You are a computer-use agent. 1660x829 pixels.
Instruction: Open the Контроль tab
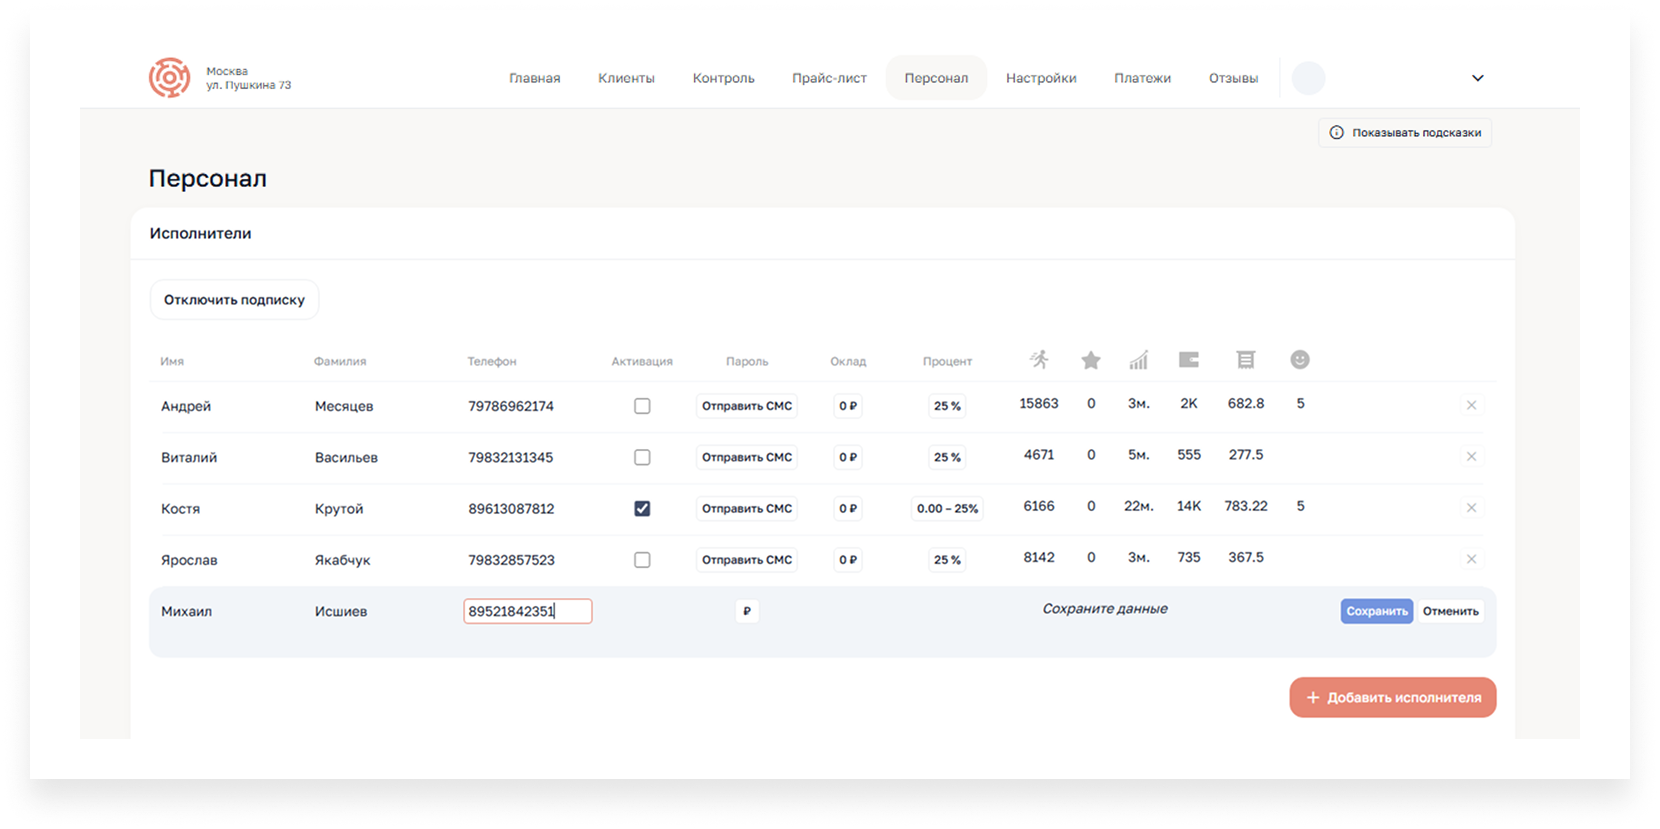[723, 78]
